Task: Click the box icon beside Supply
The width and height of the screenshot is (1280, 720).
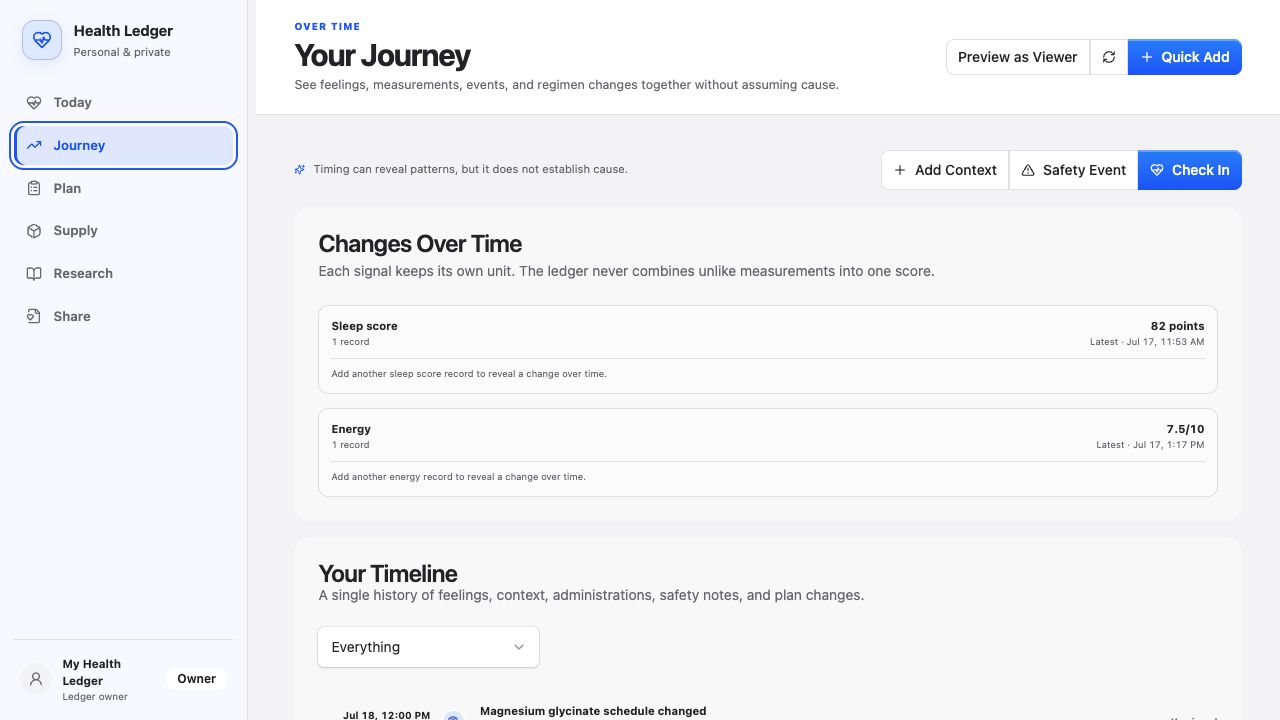Action: tap(34, 231)
